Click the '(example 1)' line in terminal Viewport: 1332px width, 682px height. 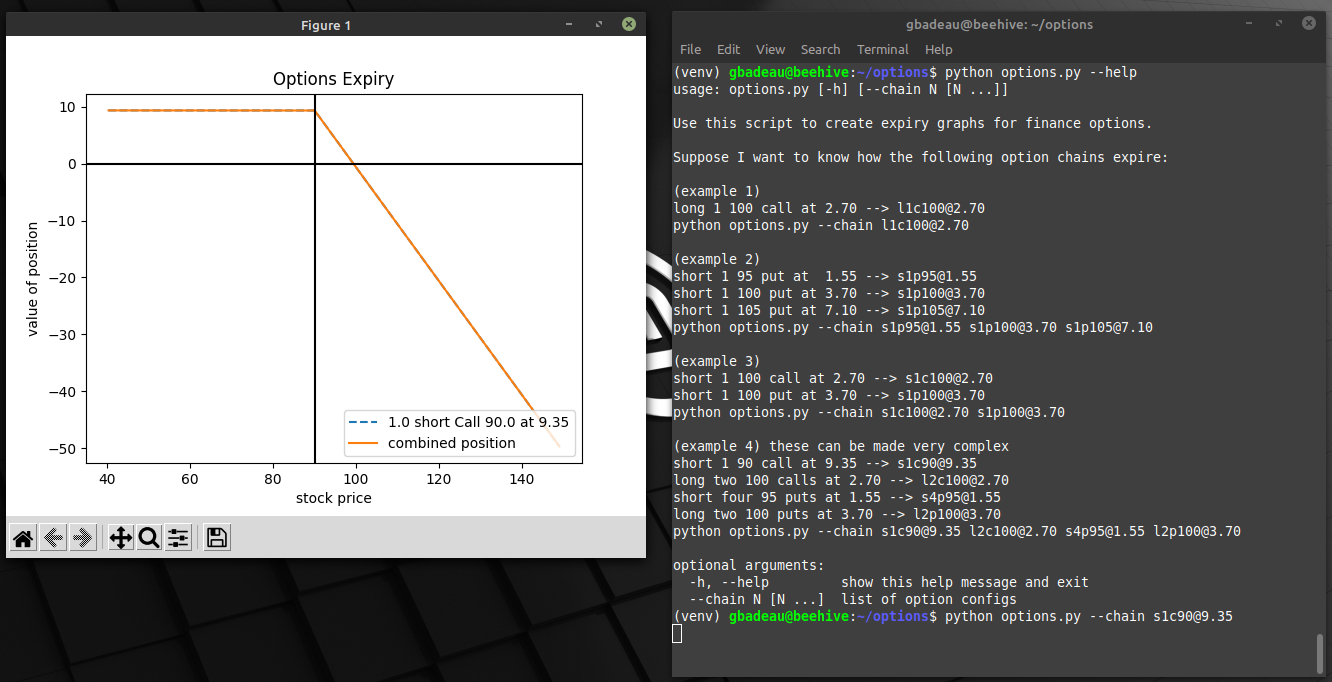pyautogui.click(x=717, y=191)
